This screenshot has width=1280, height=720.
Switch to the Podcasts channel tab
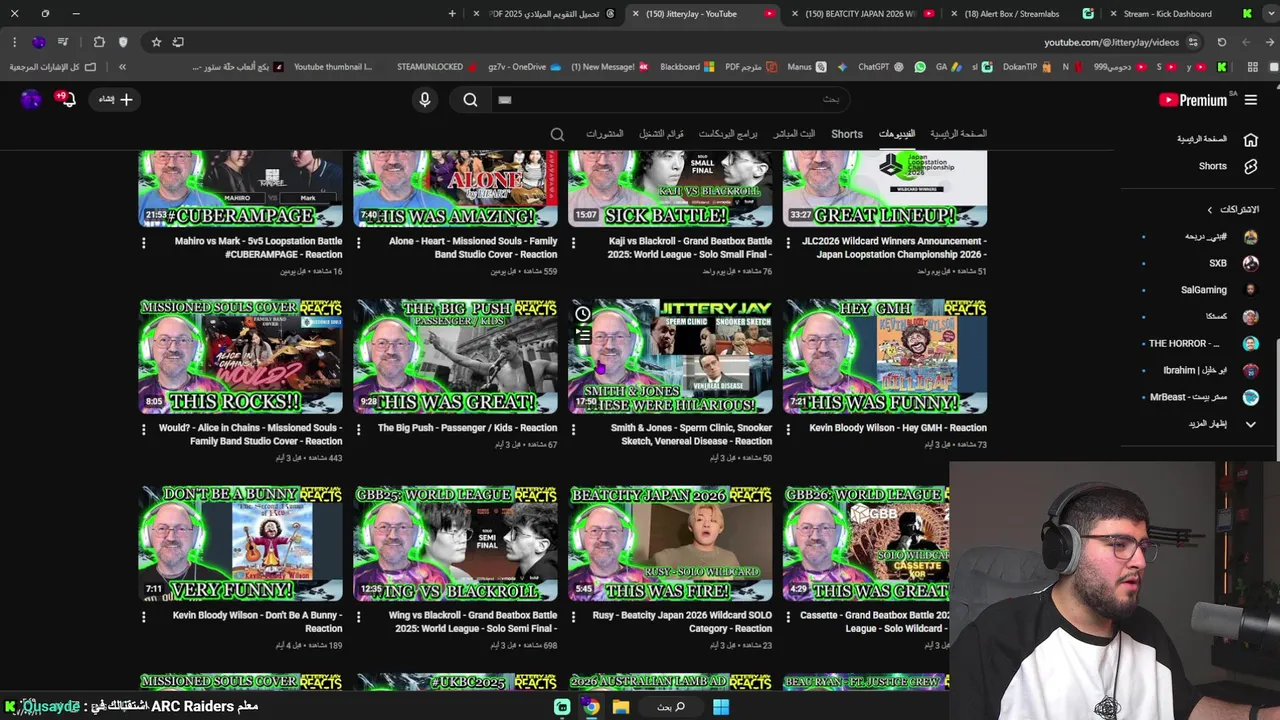728,134
